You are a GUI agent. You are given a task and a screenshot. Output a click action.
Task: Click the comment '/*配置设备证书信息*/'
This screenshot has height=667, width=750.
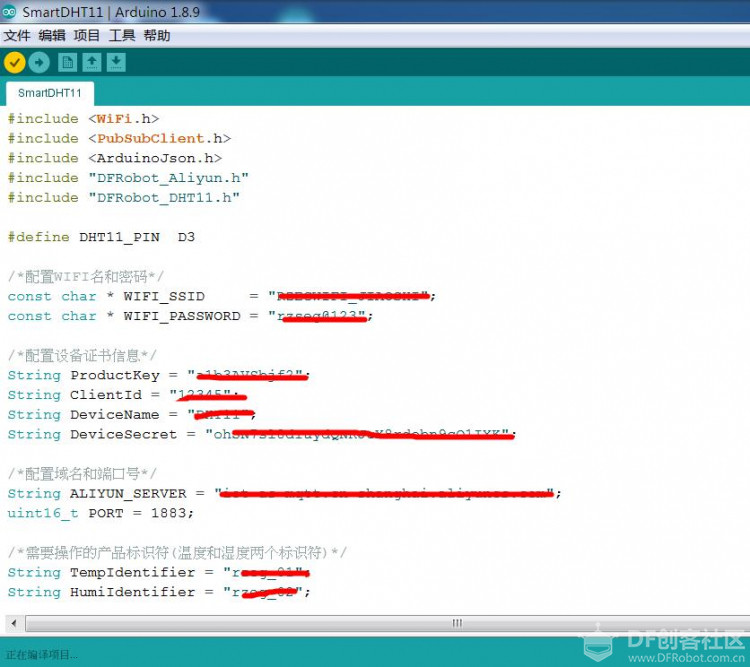tap(82, 356)
